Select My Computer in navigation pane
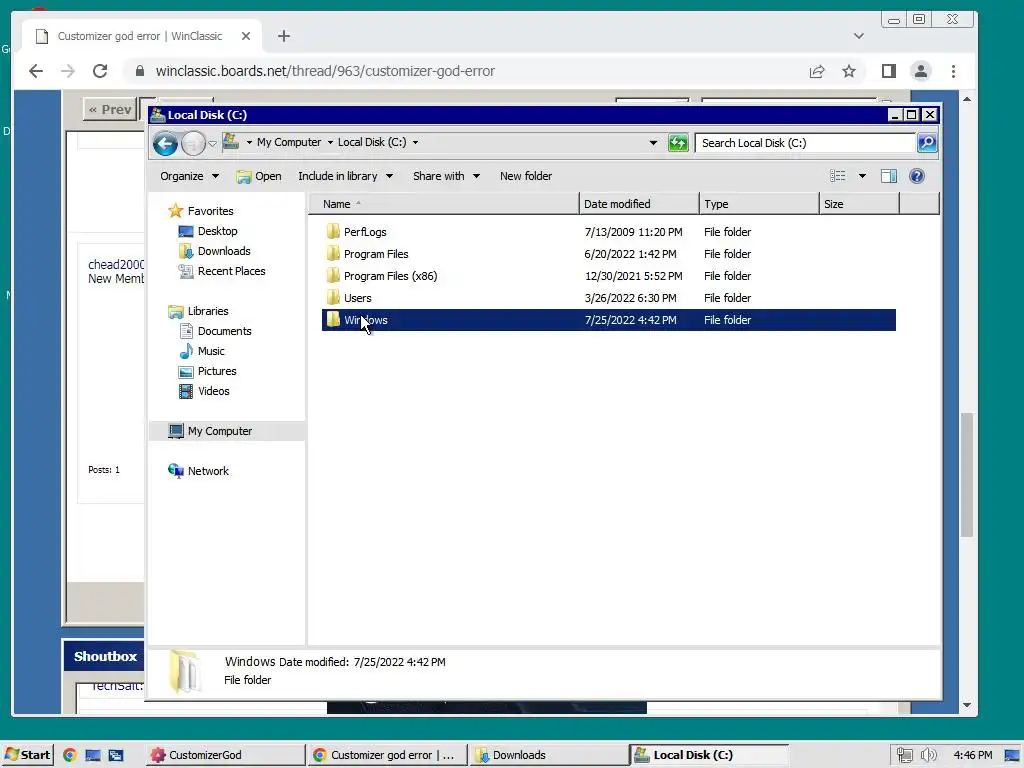This screenshot has width=1024, height=768. [x=227, y=431]
